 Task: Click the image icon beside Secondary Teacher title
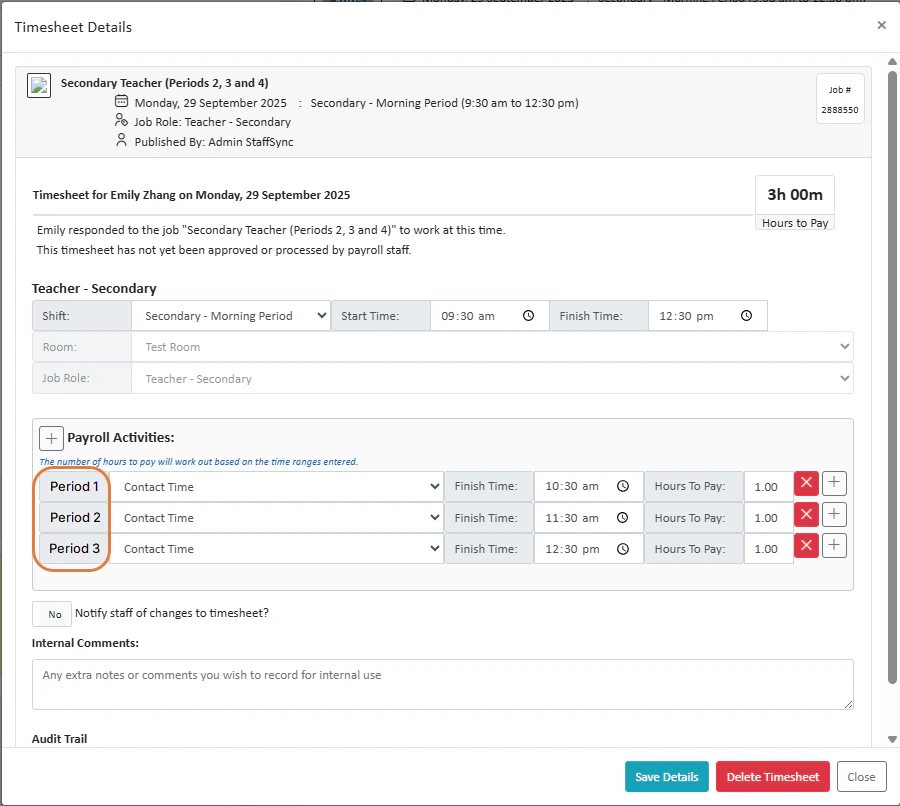[x=38, y=85]
